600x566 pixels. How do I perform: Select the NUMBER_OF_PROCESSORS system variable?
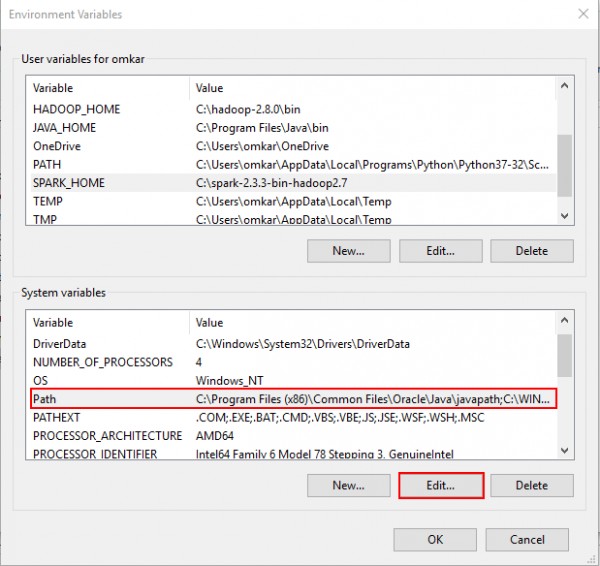tap(102, 362)
